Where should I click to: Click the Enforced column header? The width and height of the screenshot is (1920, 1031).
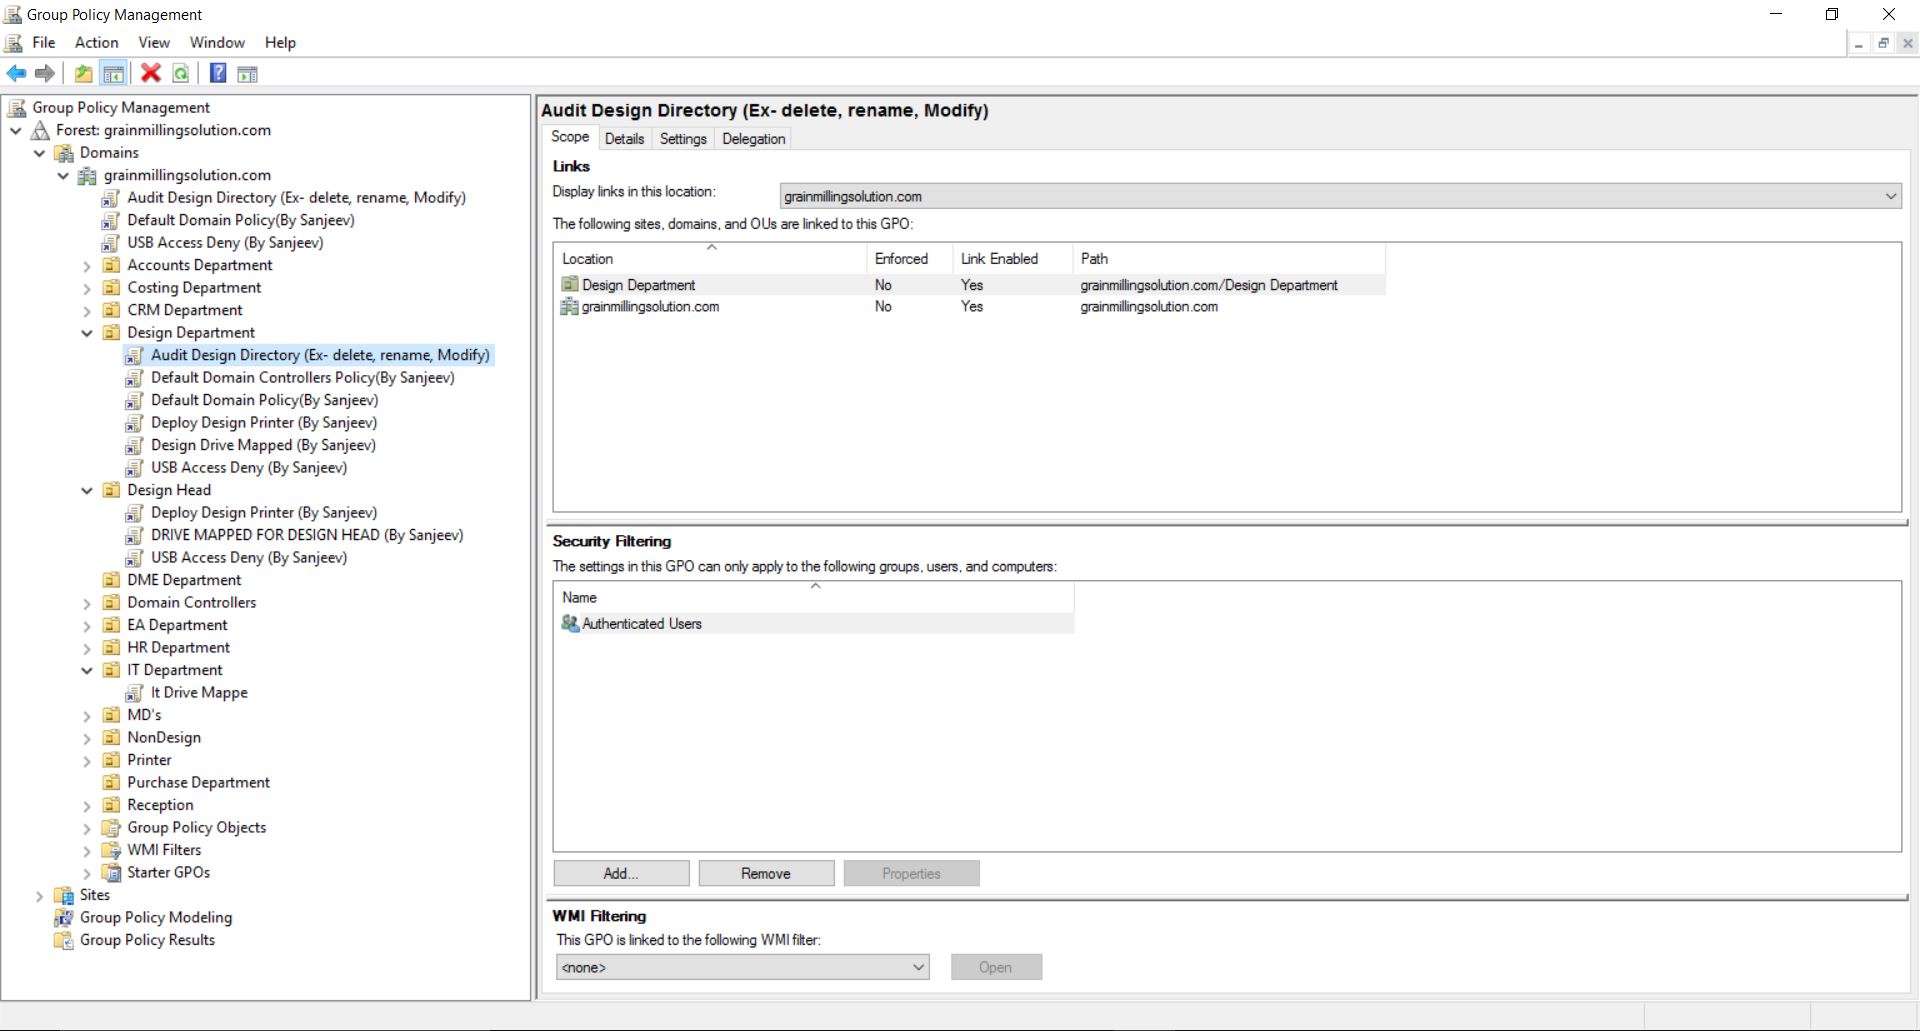[909, 258]
